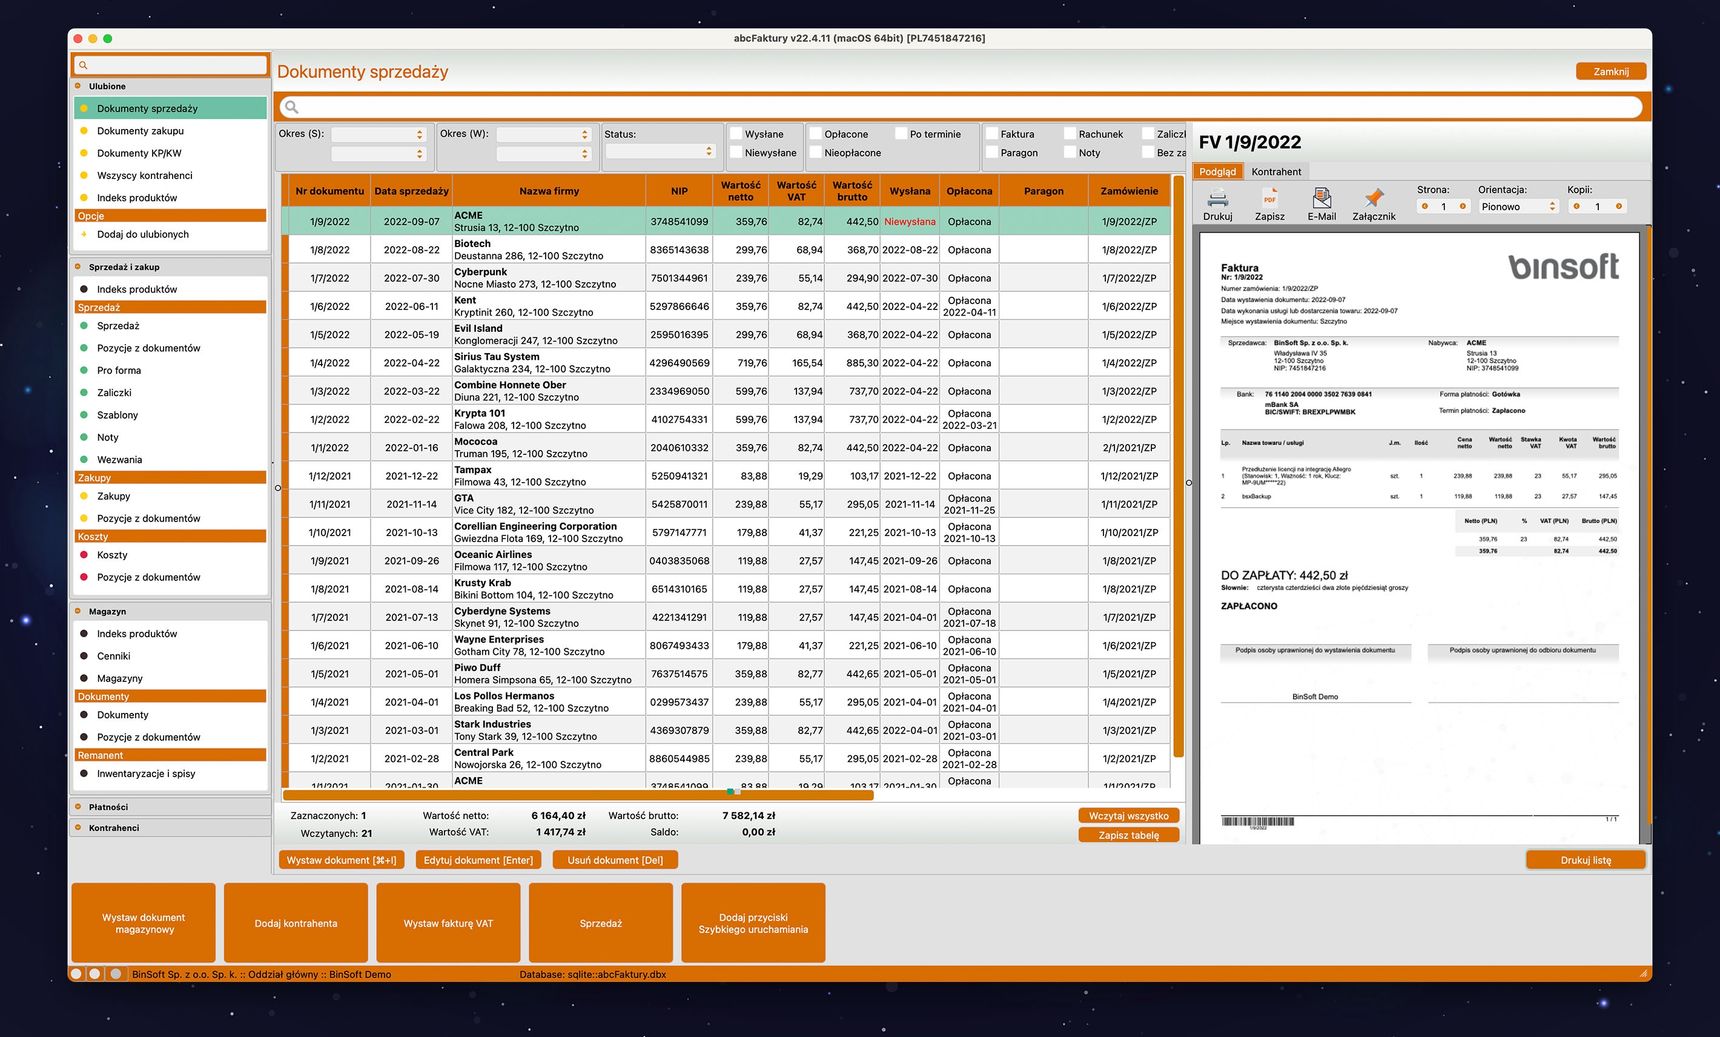Click the Załącznik pushpin icon
Image resolution: width=1720 pixels, height=1037 pixels.
pos(1374,197)
